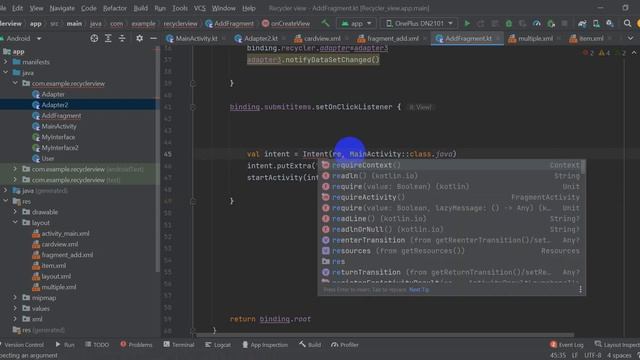
Task: Click Sync Project with Gradle icon
Action: click(582, 24)
